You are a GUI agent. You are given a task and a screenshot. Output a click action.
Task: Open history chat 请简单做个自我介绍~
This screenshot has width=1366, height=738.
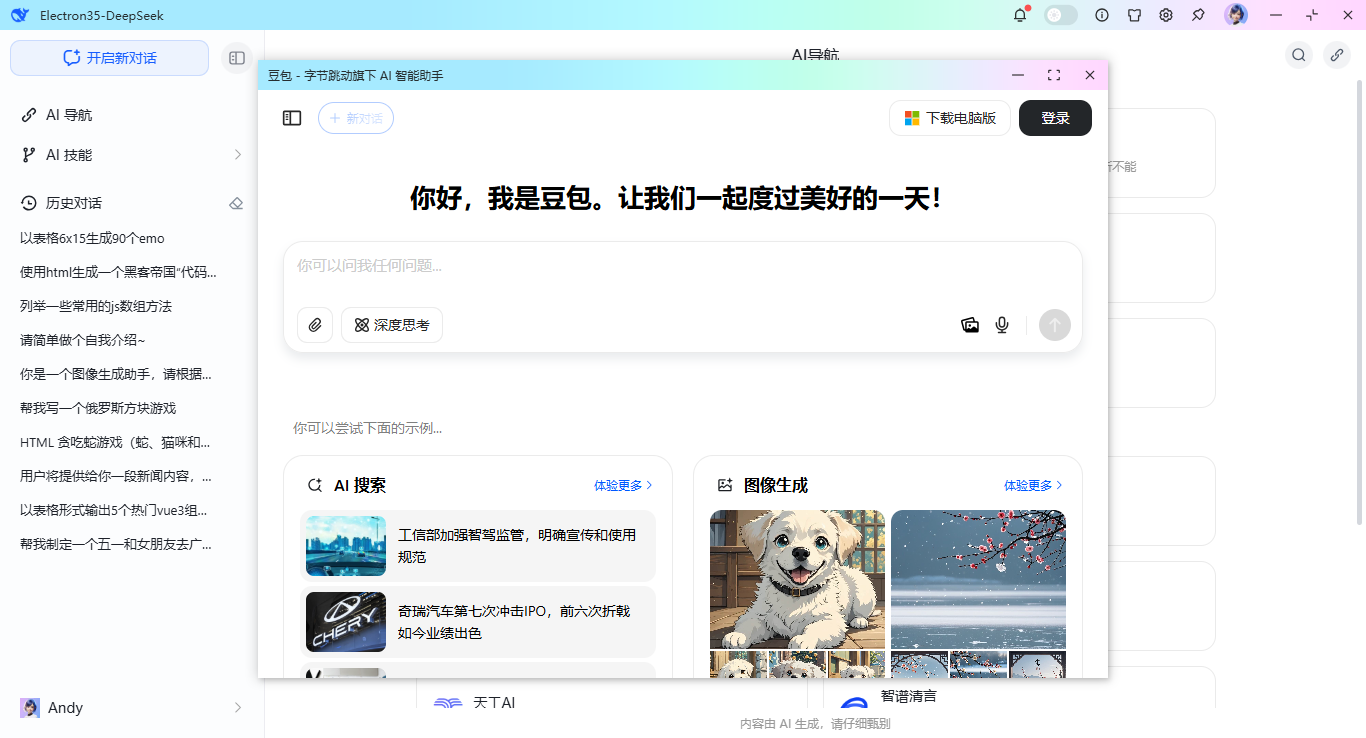(x=83, y=340)
